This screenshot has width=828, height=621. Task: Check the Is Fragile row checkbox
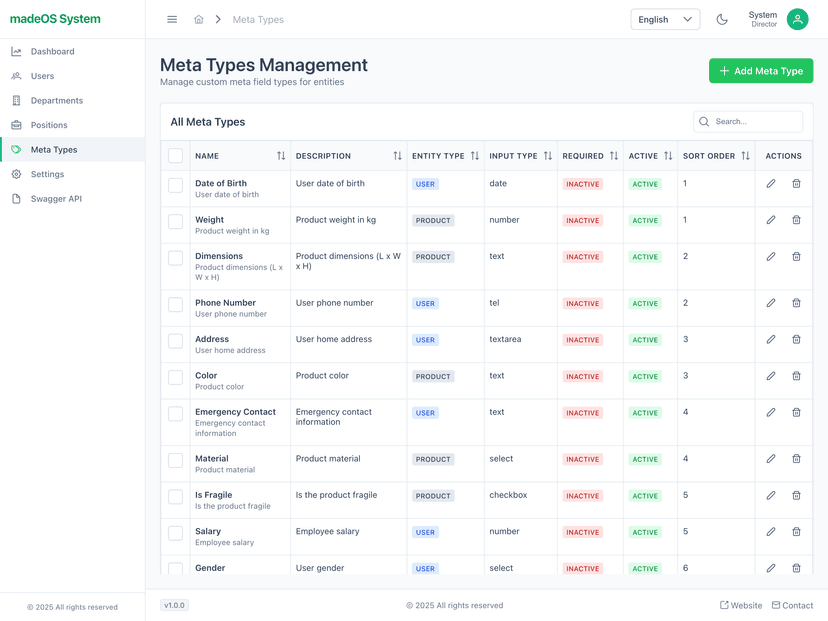click(175, 497)
